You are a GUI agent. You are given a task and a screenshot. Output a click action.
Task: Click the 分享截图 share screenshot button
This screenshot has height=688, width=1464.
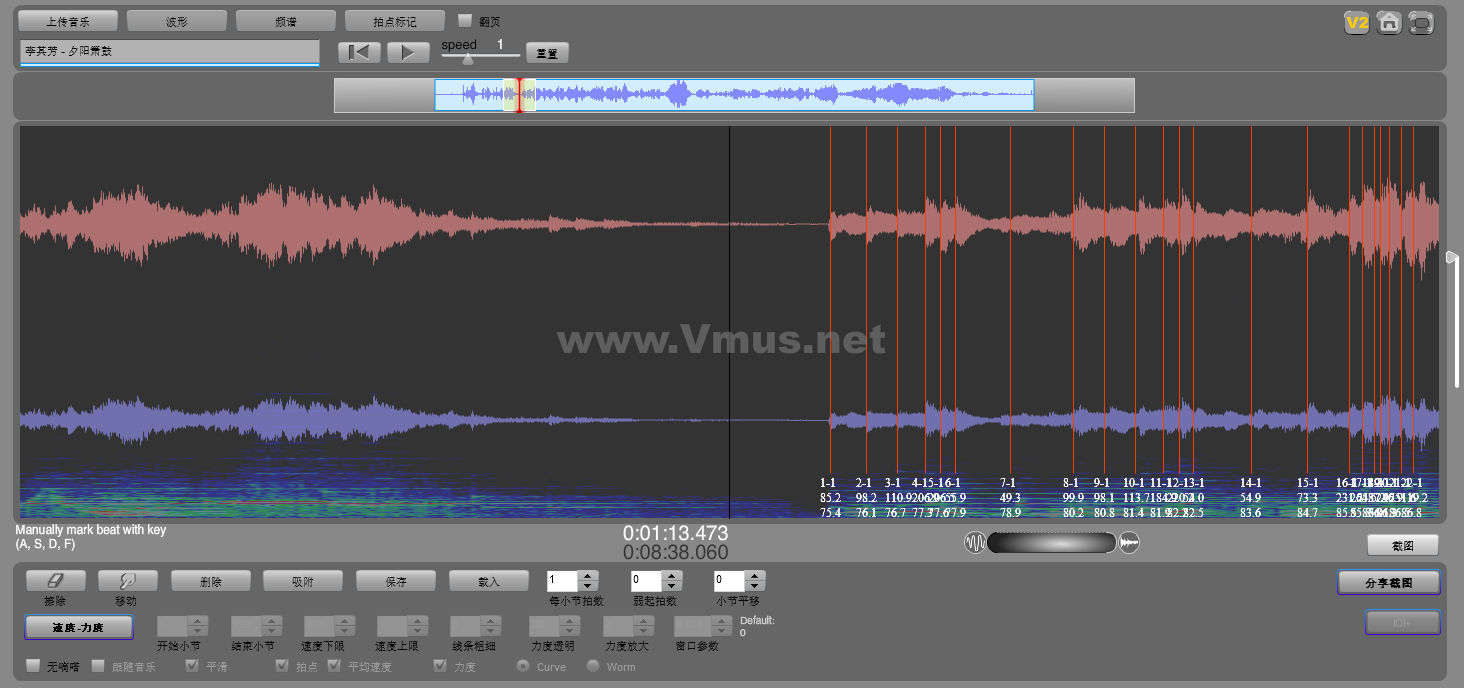1389,582
